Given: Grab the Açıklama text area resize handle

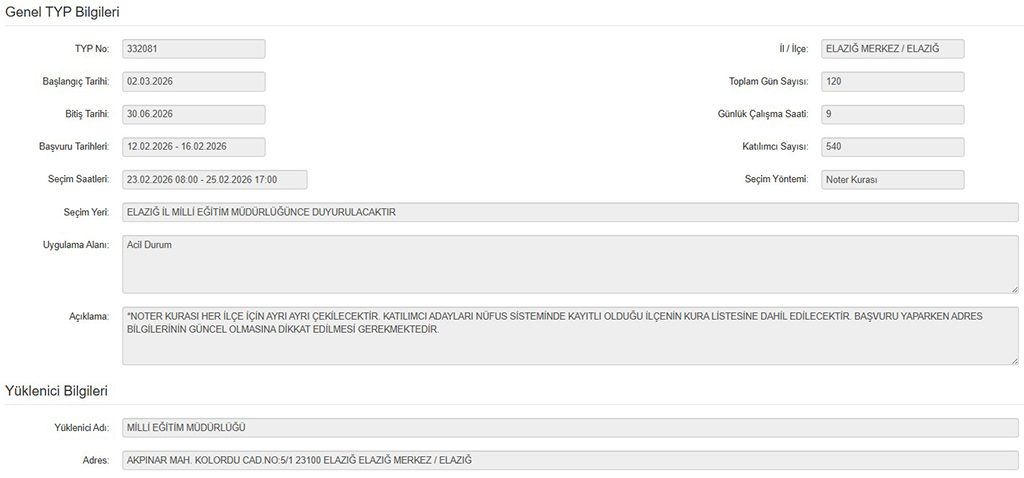Looking at the screenshot, I should [1014, 360].
